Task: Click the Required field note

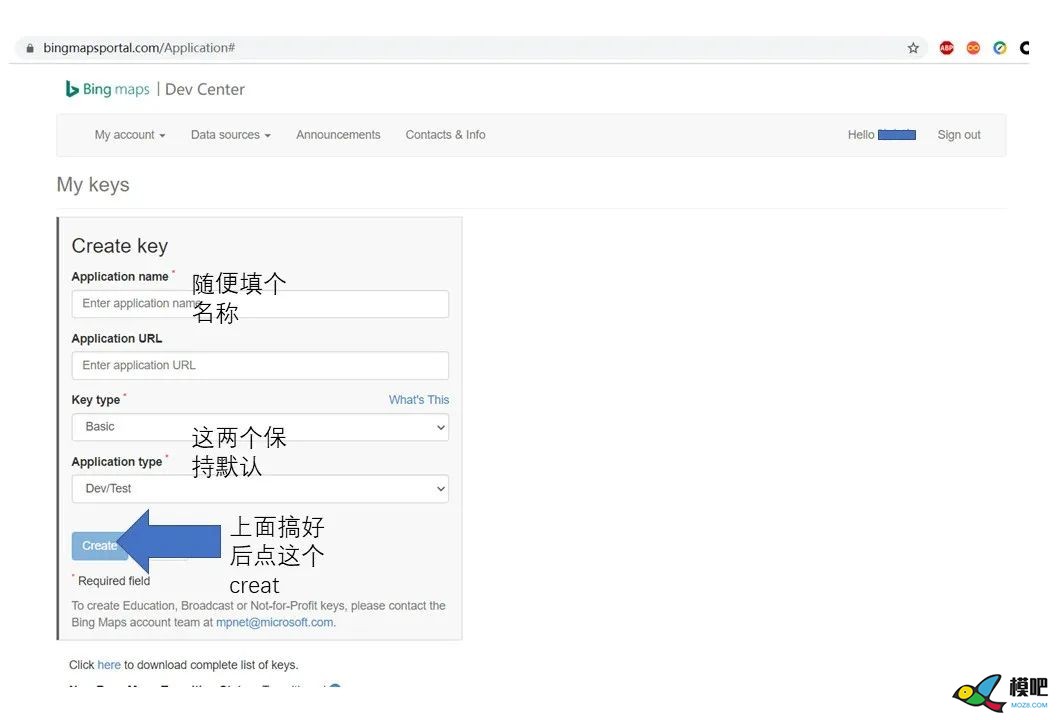Action: [x=111, y=580]
